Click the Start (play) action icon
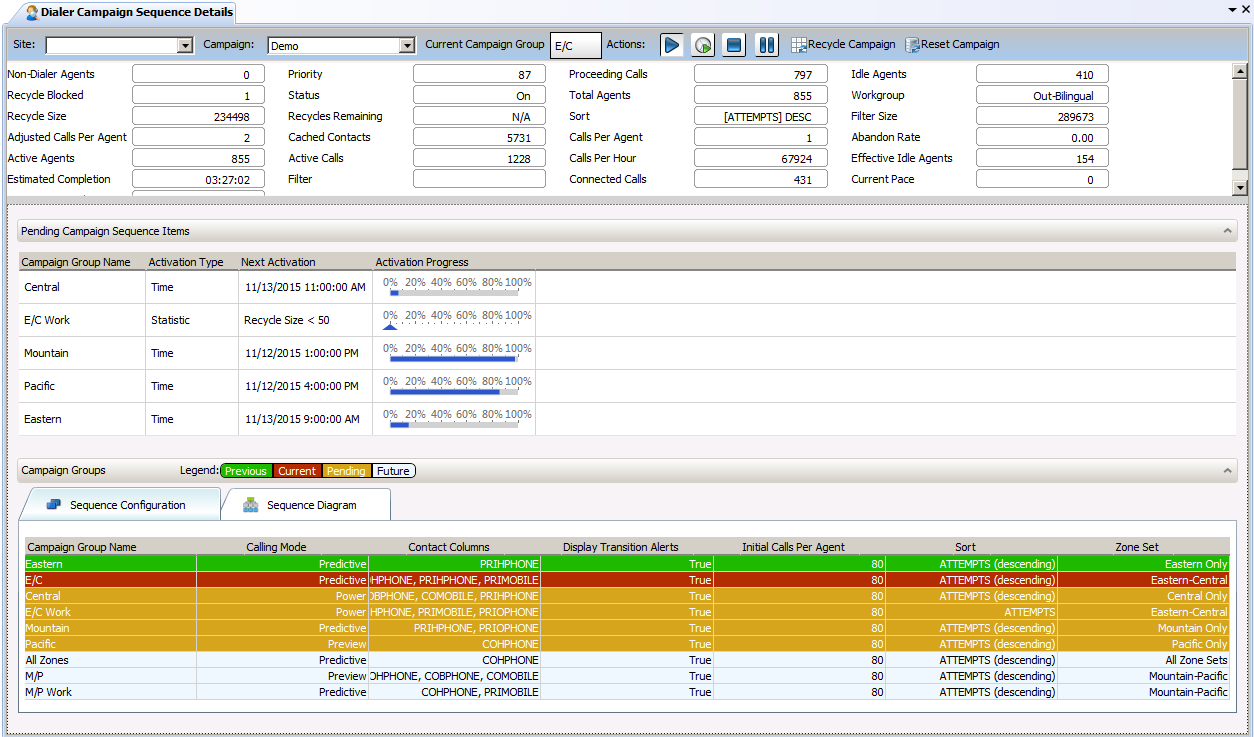 pos(671,45)
